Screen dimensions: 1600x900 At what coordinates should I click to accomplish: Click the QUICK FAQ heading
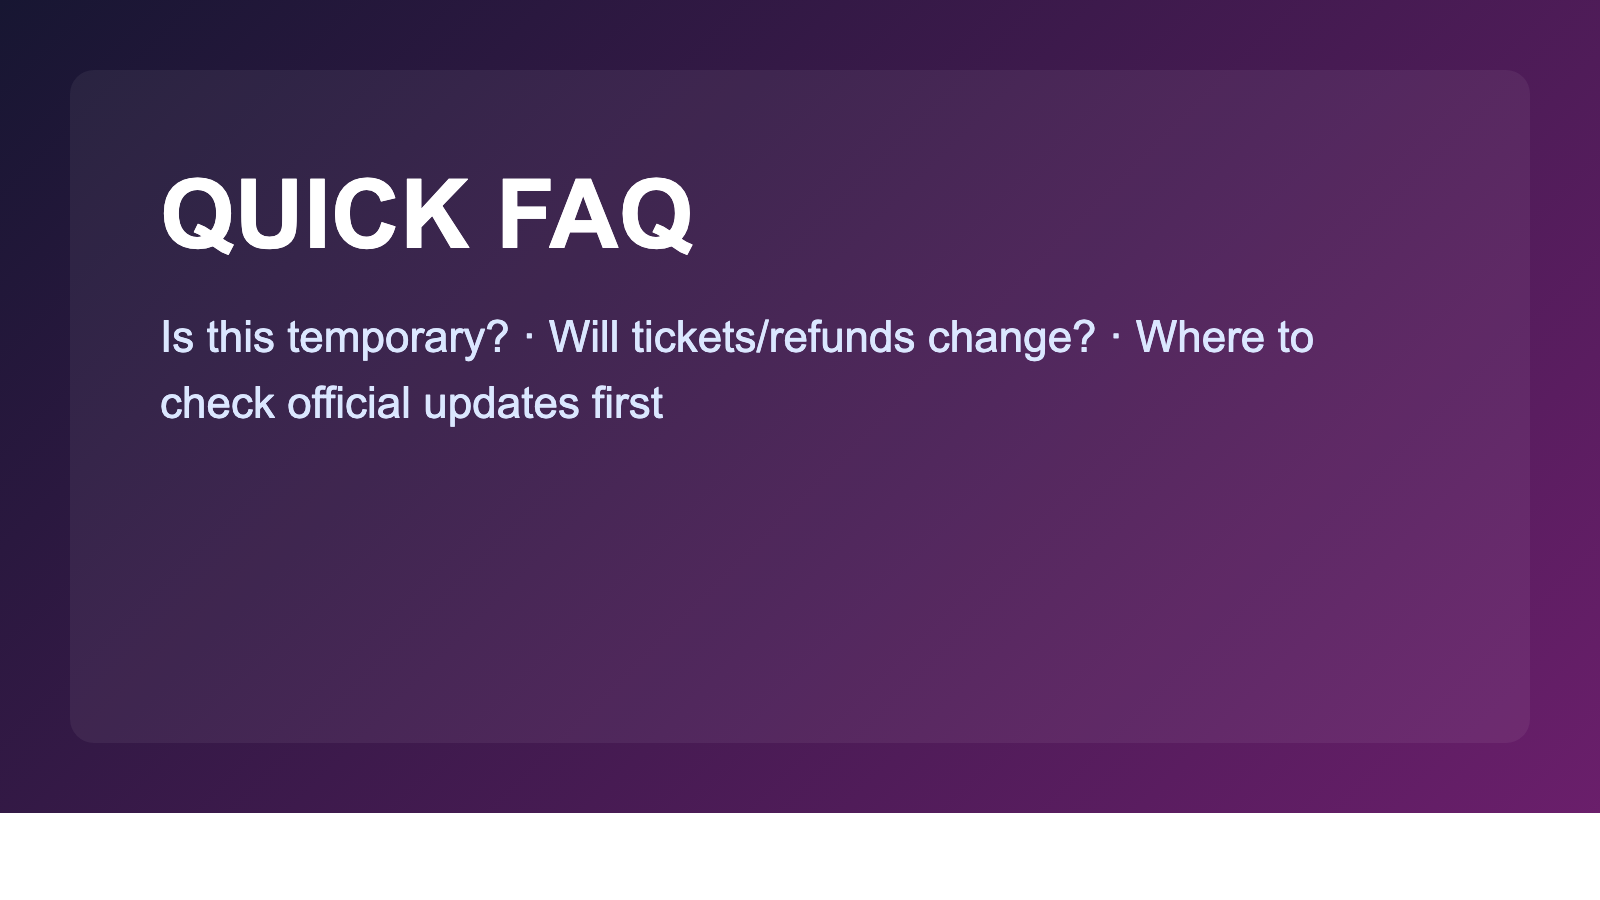click(x=426, y=214)
